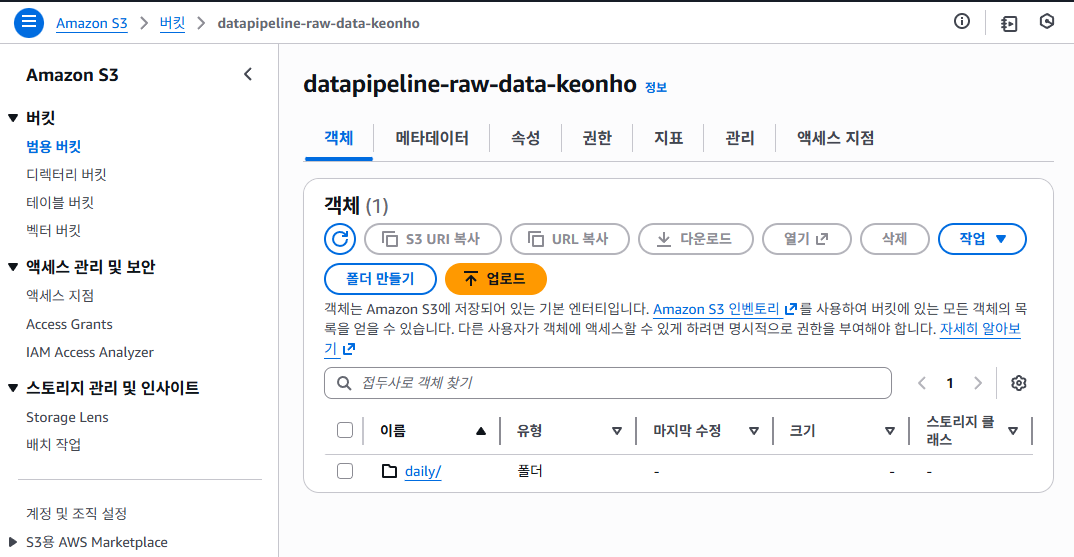Open the CloudShell-style panel icon in header

point(1009,23)
